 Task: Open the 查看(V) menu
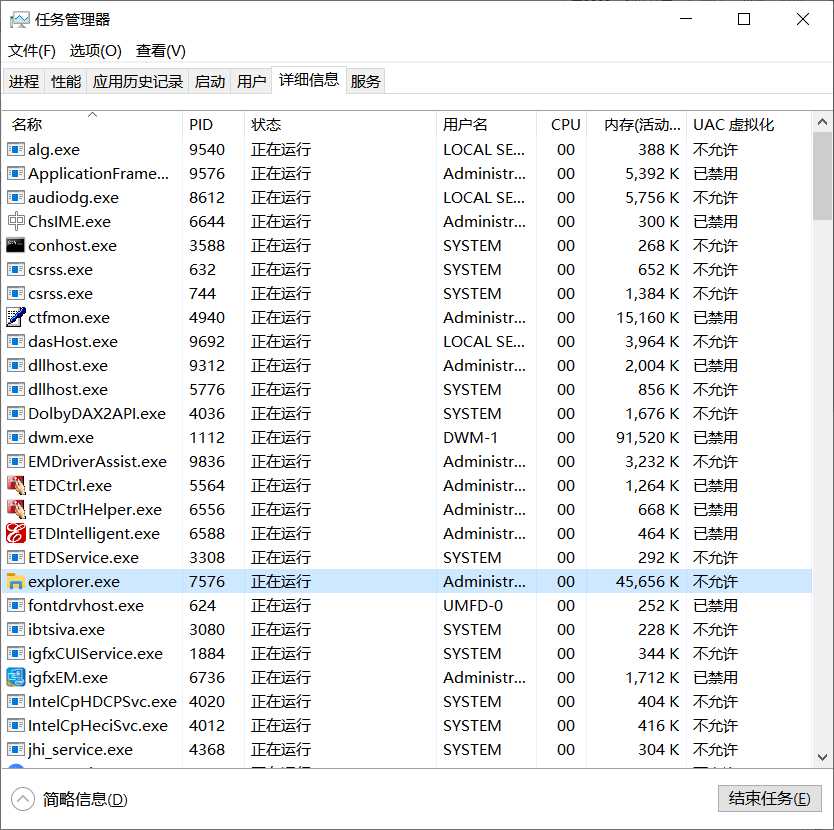coord(161,51)
